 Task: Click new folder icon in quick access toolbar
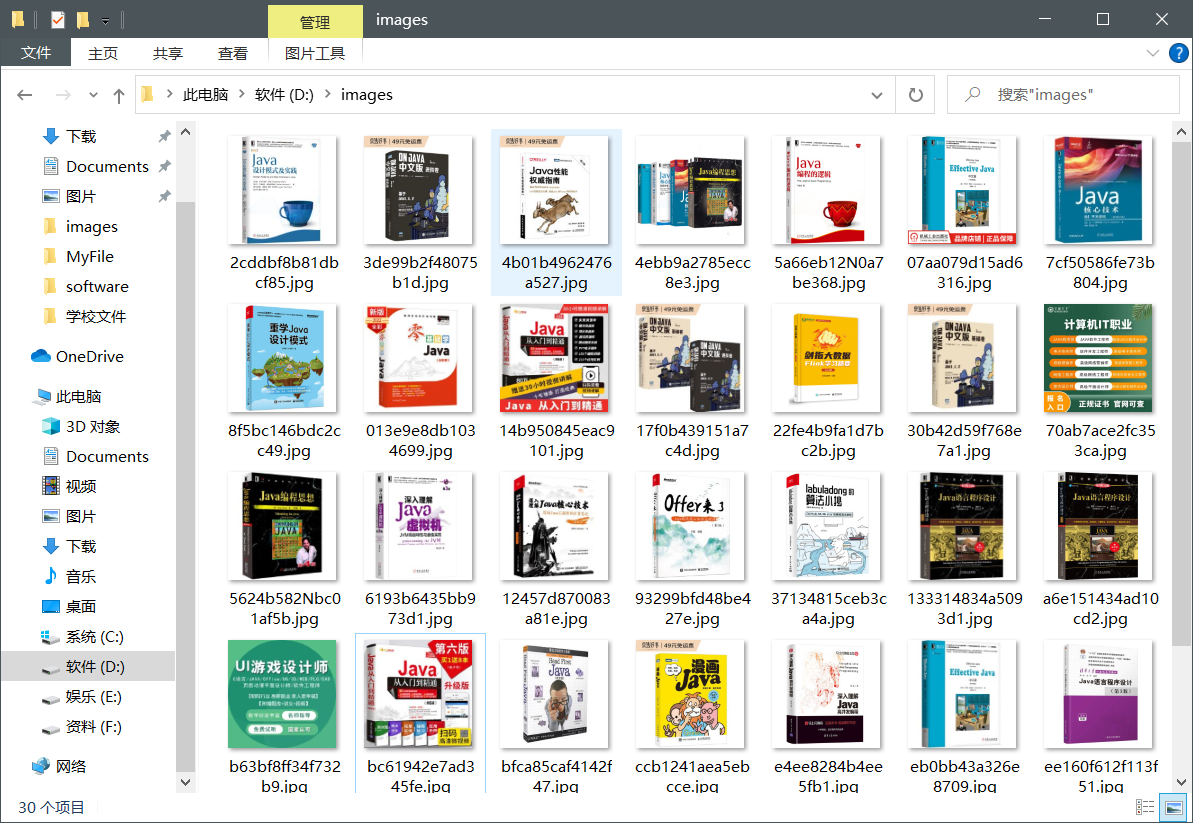click(x=83, y=19)
